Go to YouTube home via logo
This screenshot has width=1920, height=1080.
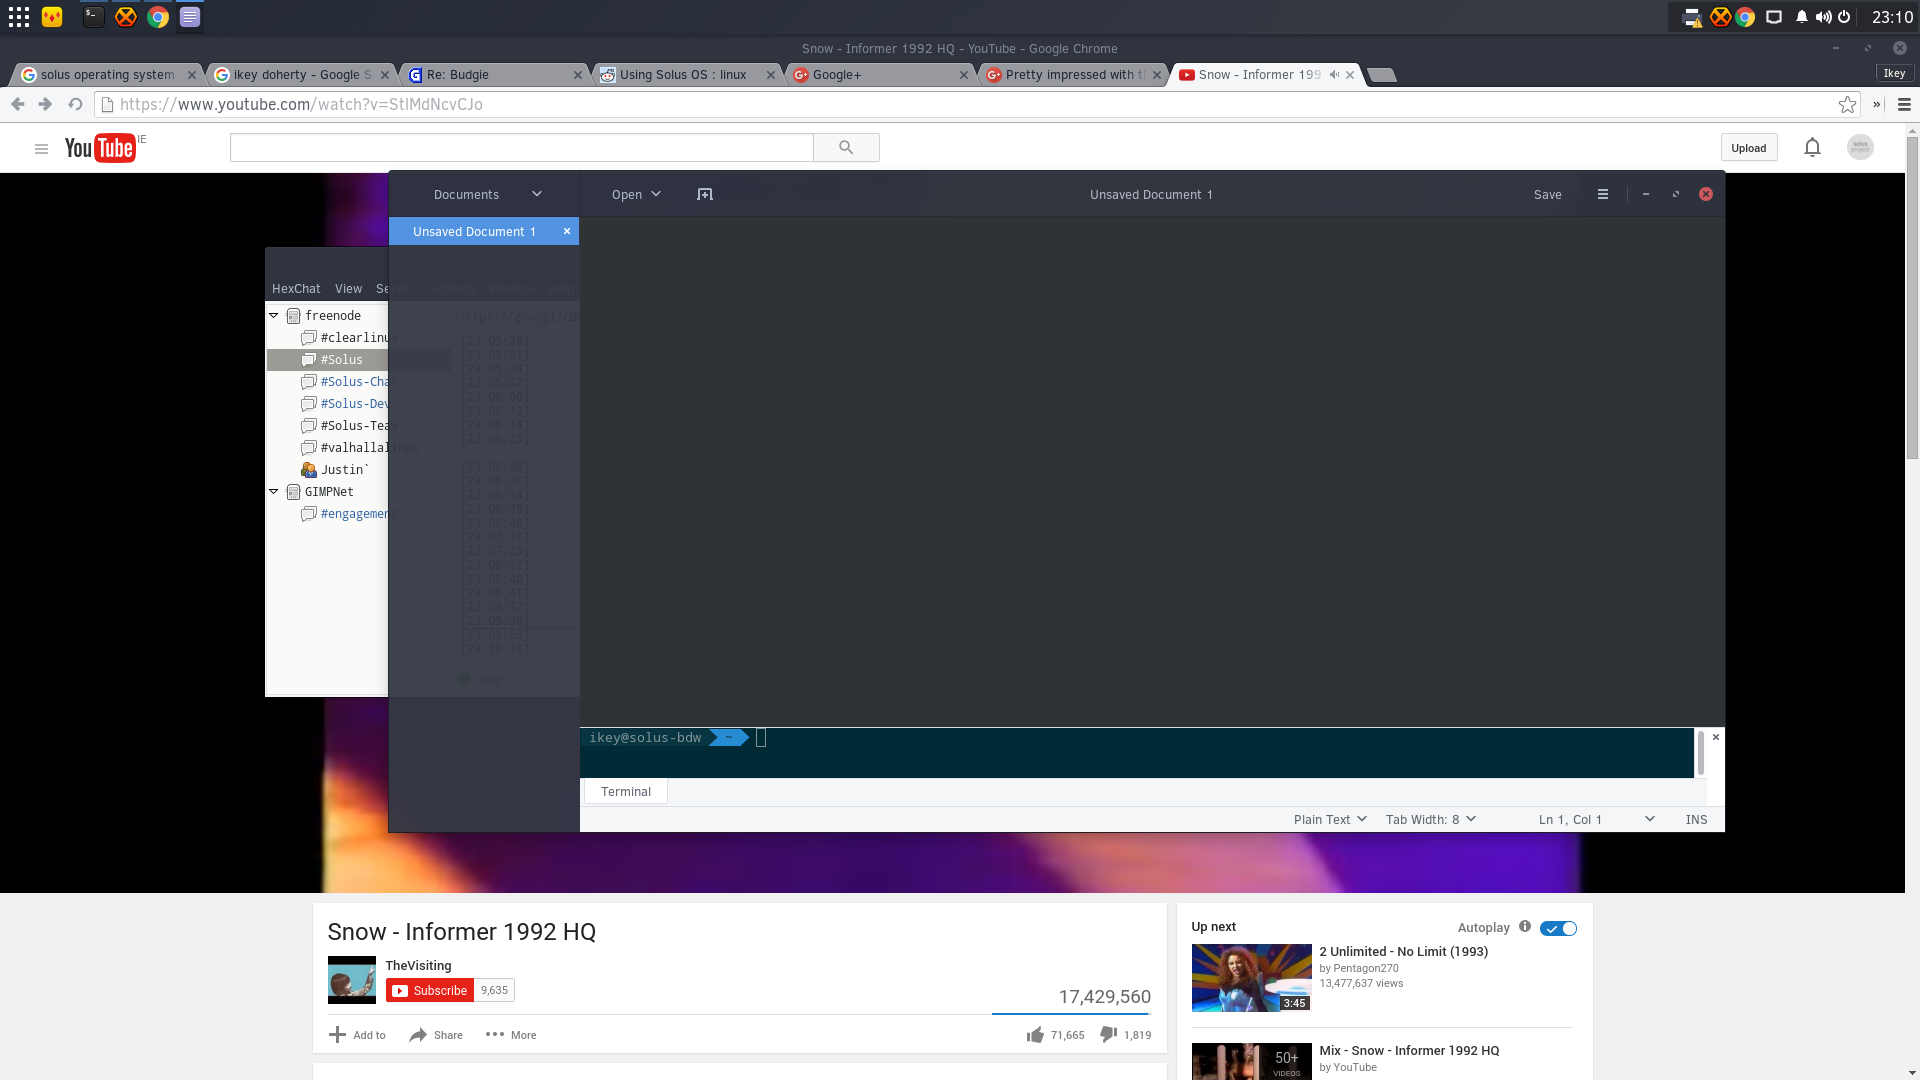pyautogui.click(x=100, y=148)
